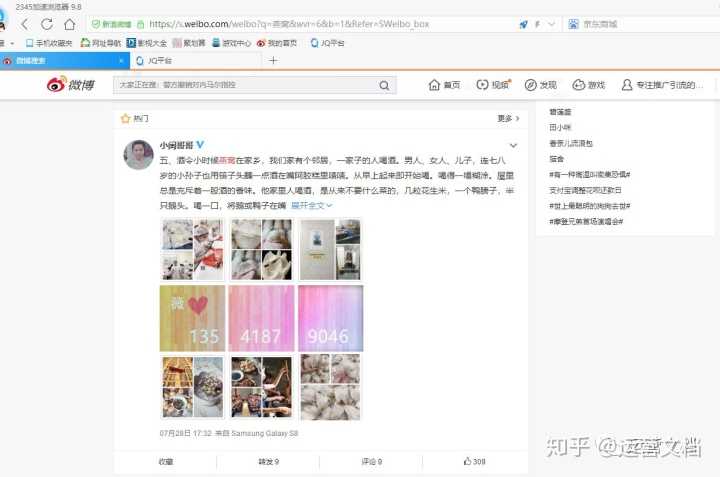The width and height of the screenshot is (720, 477).
Task: Open the 支付宝 hot search entry
Action: tap(585, 190)
